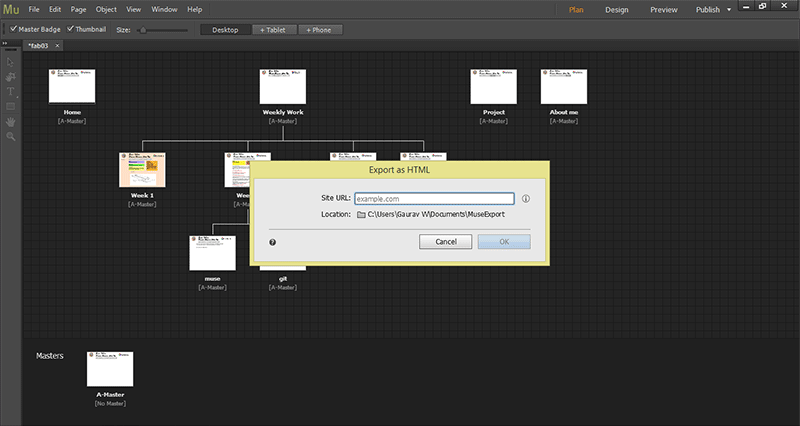Click the Publish button
The height and width of the screenshot is (426, 800).
708,10
